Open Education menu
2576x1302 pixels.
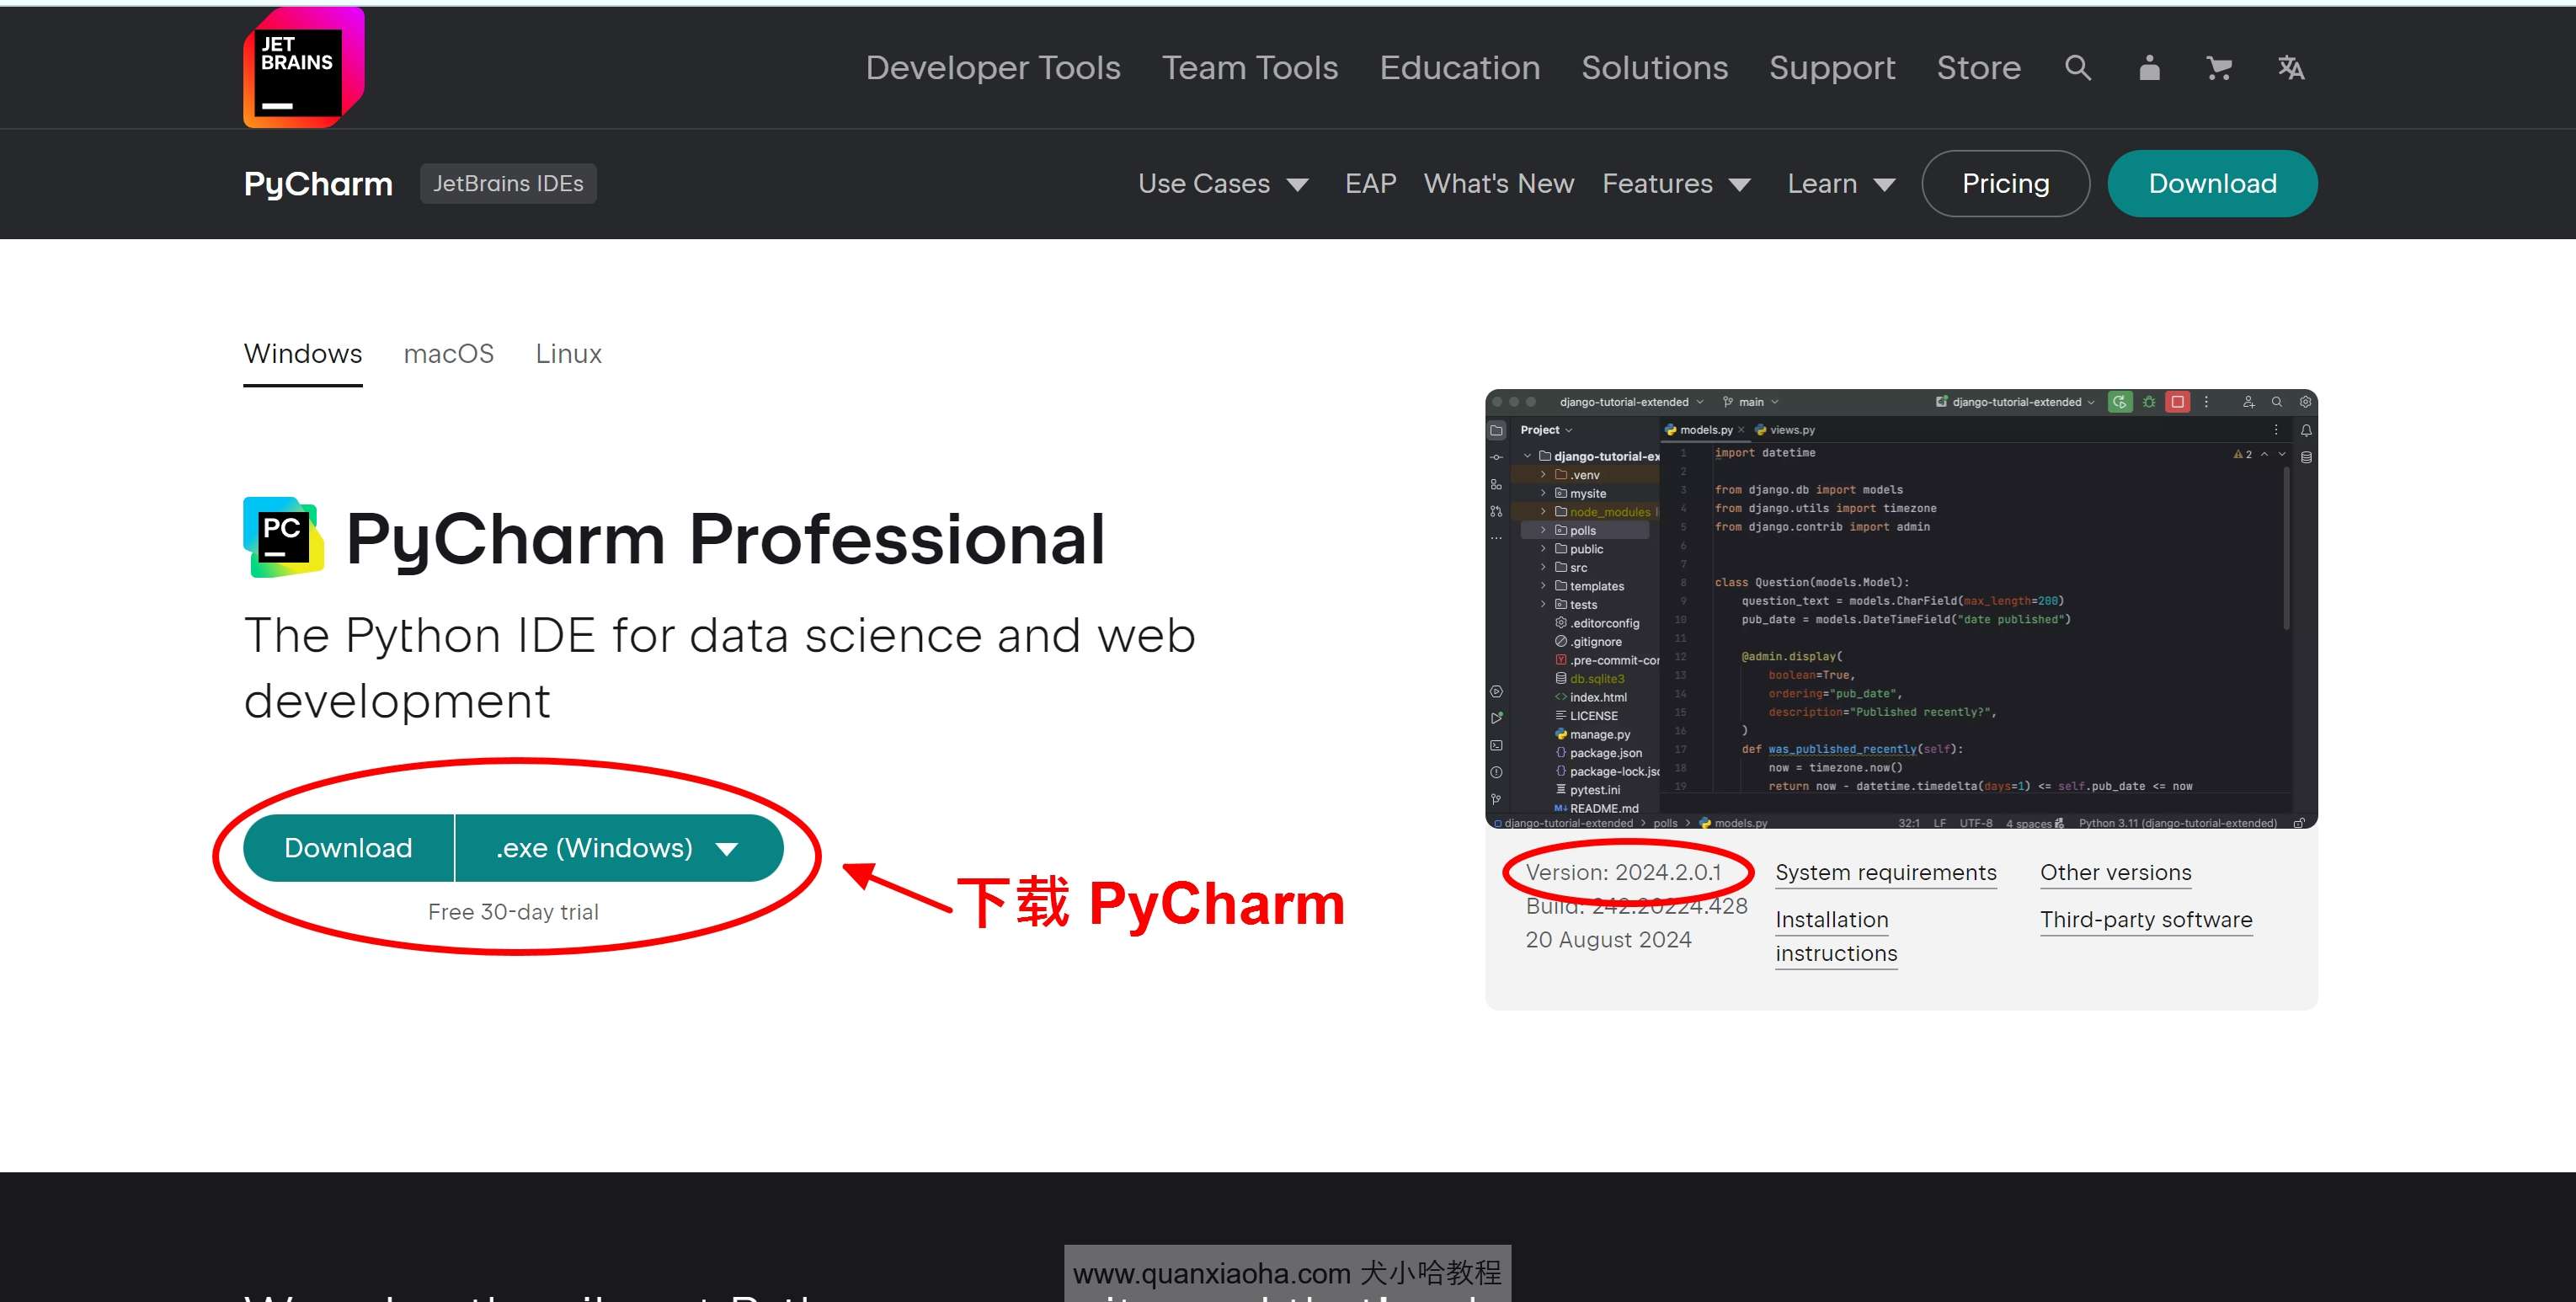click(1460, 68)
